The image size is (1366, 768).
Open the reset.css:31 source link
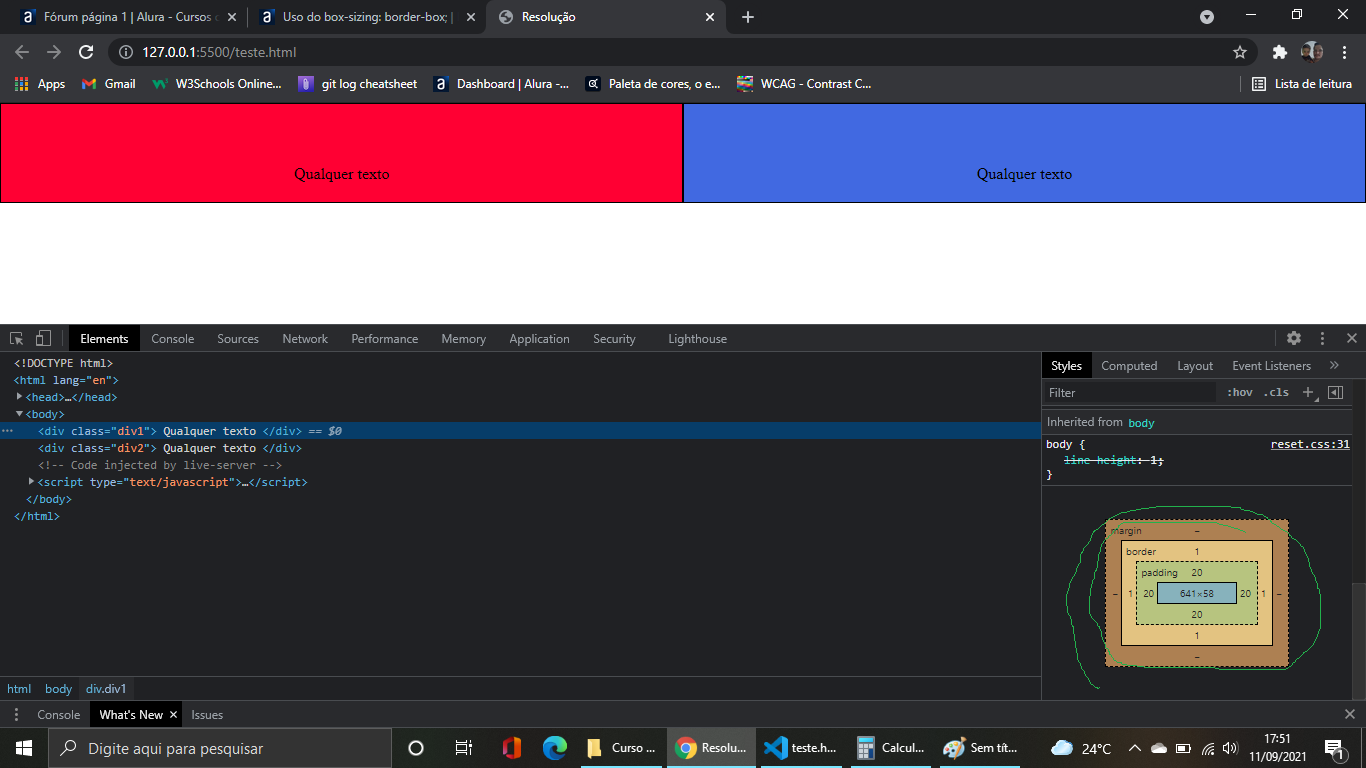[1310, 444]
